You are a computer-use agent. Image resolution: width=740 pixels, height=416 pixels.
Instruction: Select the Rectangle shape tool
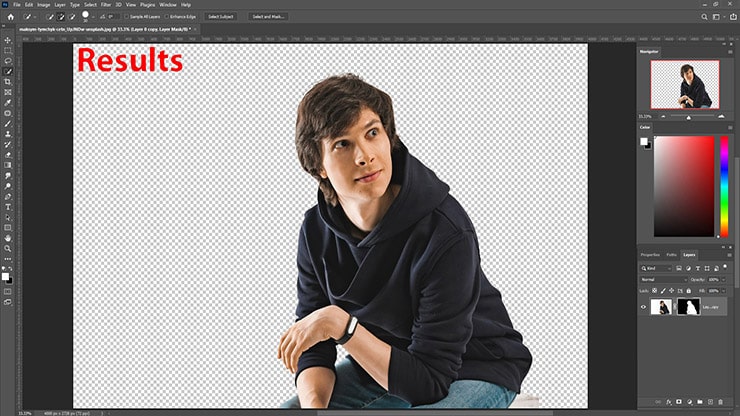point(8,228)
